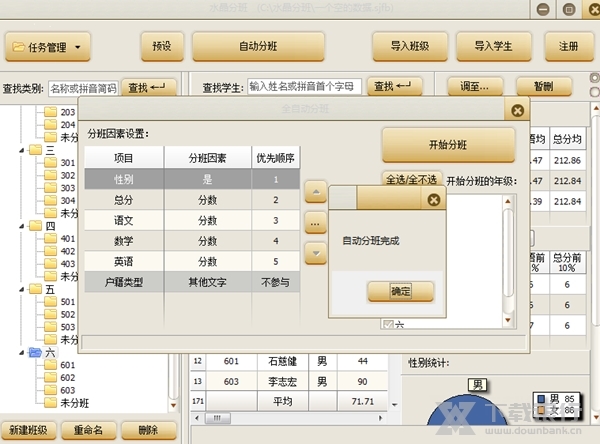The width and height of the screenshot is (600, 444).
Task: Click the 全选/全不选 button
Action: (412, 179)
